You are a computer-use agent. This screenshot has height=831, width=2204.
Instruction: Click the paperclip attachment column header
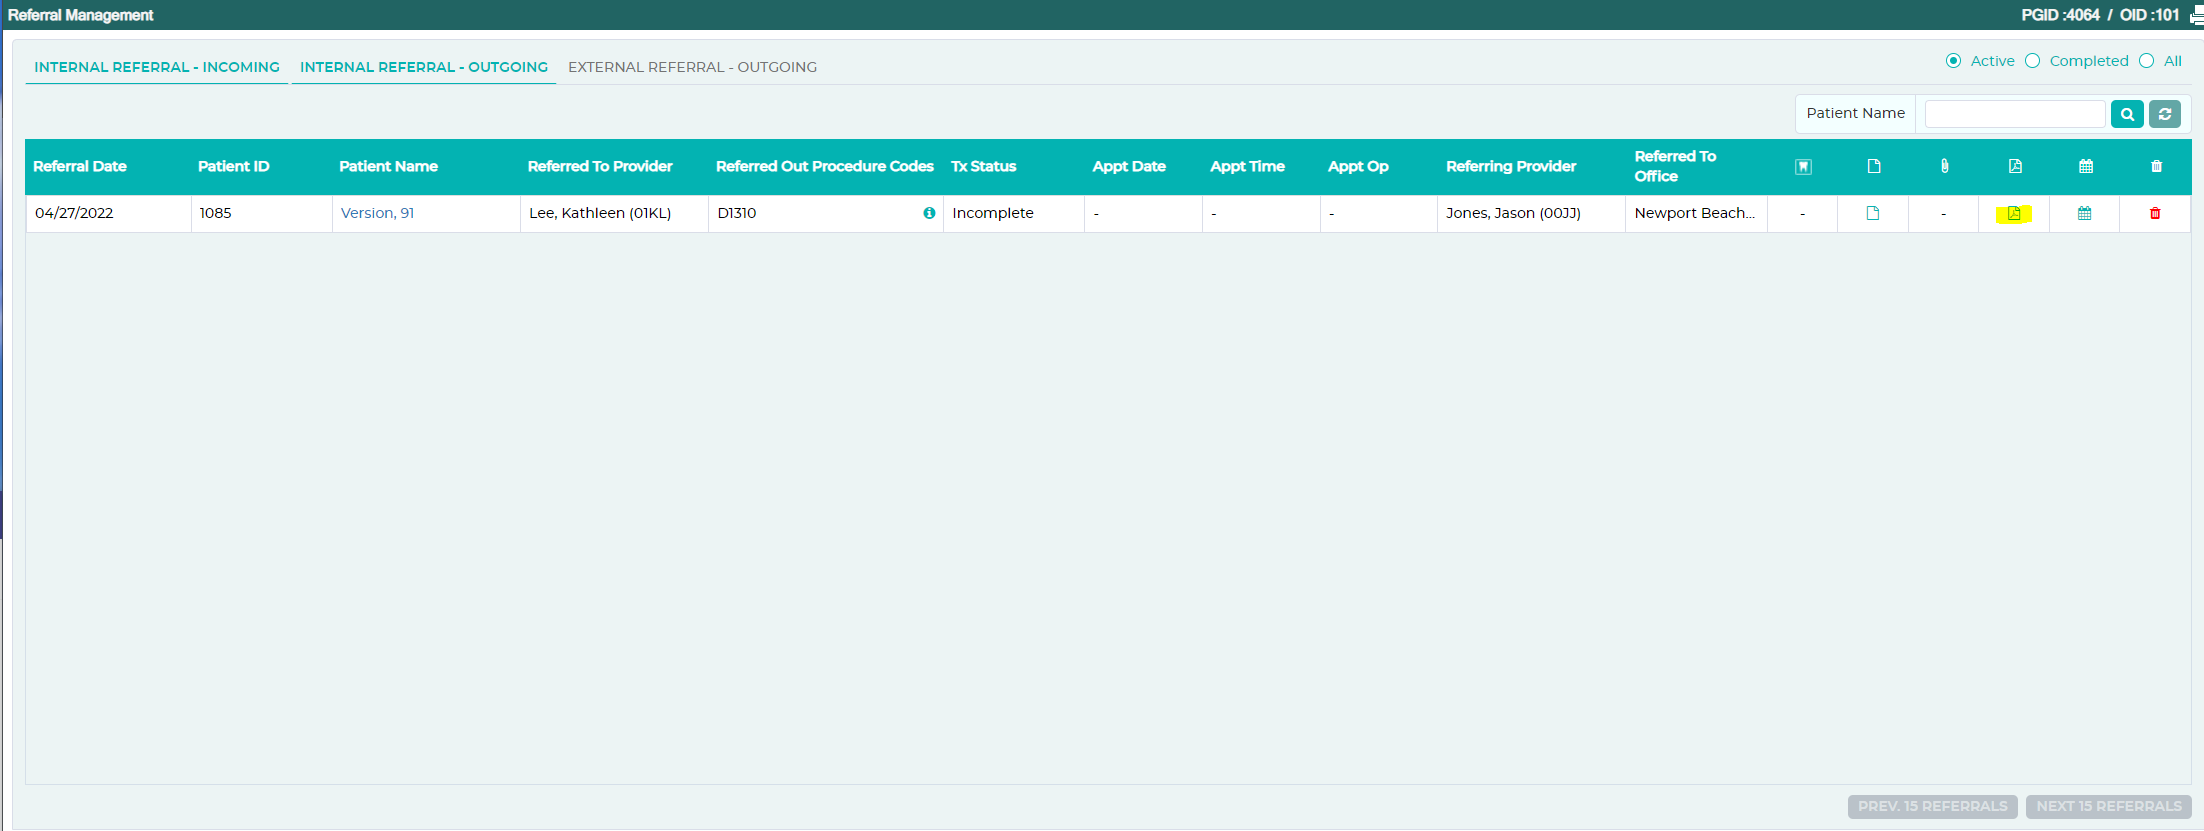click(x=1944, y=166)
